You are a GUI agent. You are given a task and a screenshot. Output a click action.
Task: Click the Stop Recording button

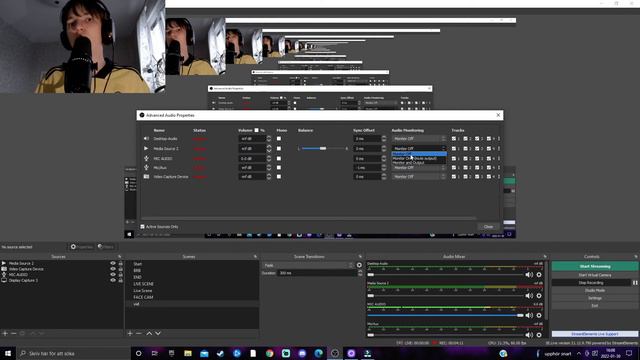click(591, 282)
